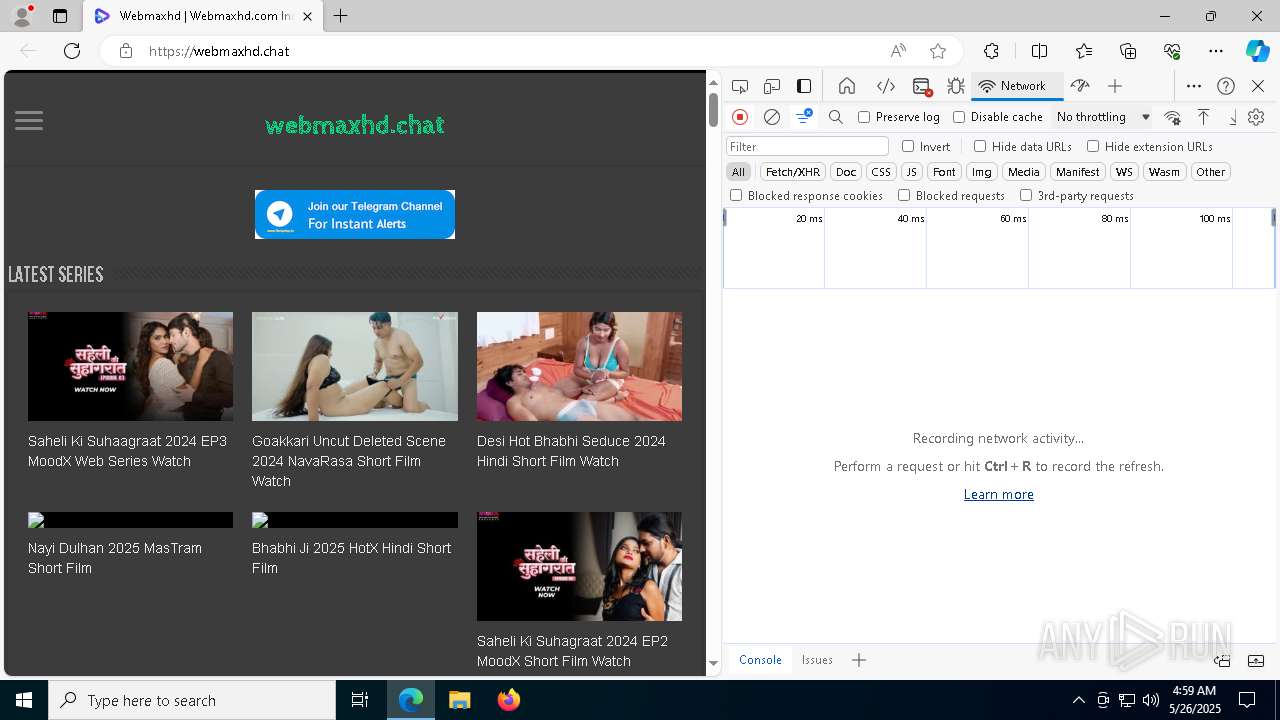Export HAR with the down arrow
Viewport: 1280px width, 720px height.
tap(1233, 117)
